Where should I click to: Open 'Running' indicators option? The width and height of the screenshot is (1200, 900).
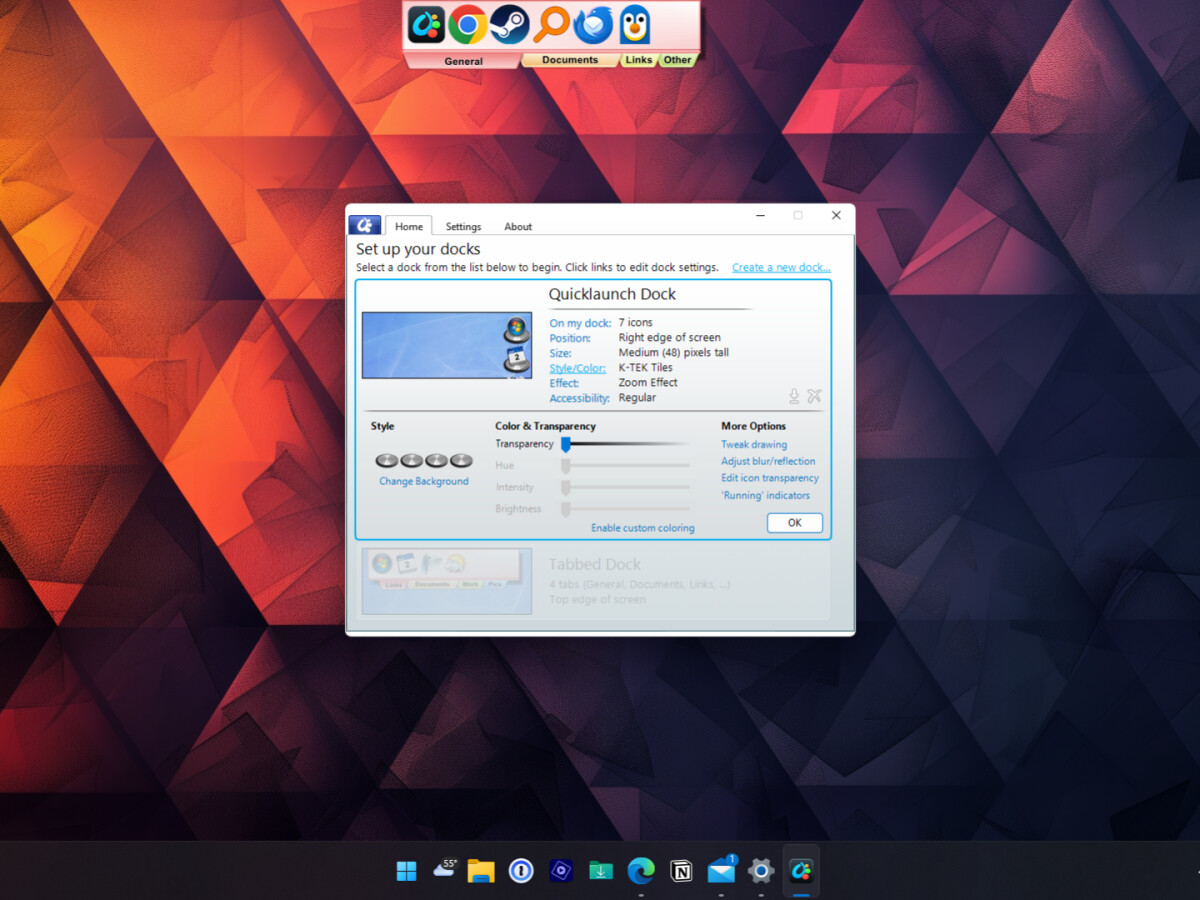click(766, 495)
